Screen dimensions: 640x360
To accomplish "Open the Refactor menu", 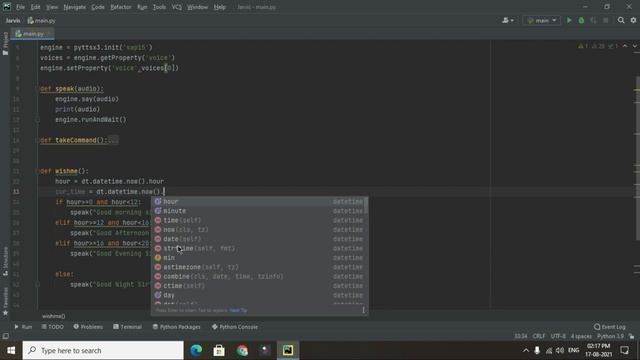I will point(121,7).
